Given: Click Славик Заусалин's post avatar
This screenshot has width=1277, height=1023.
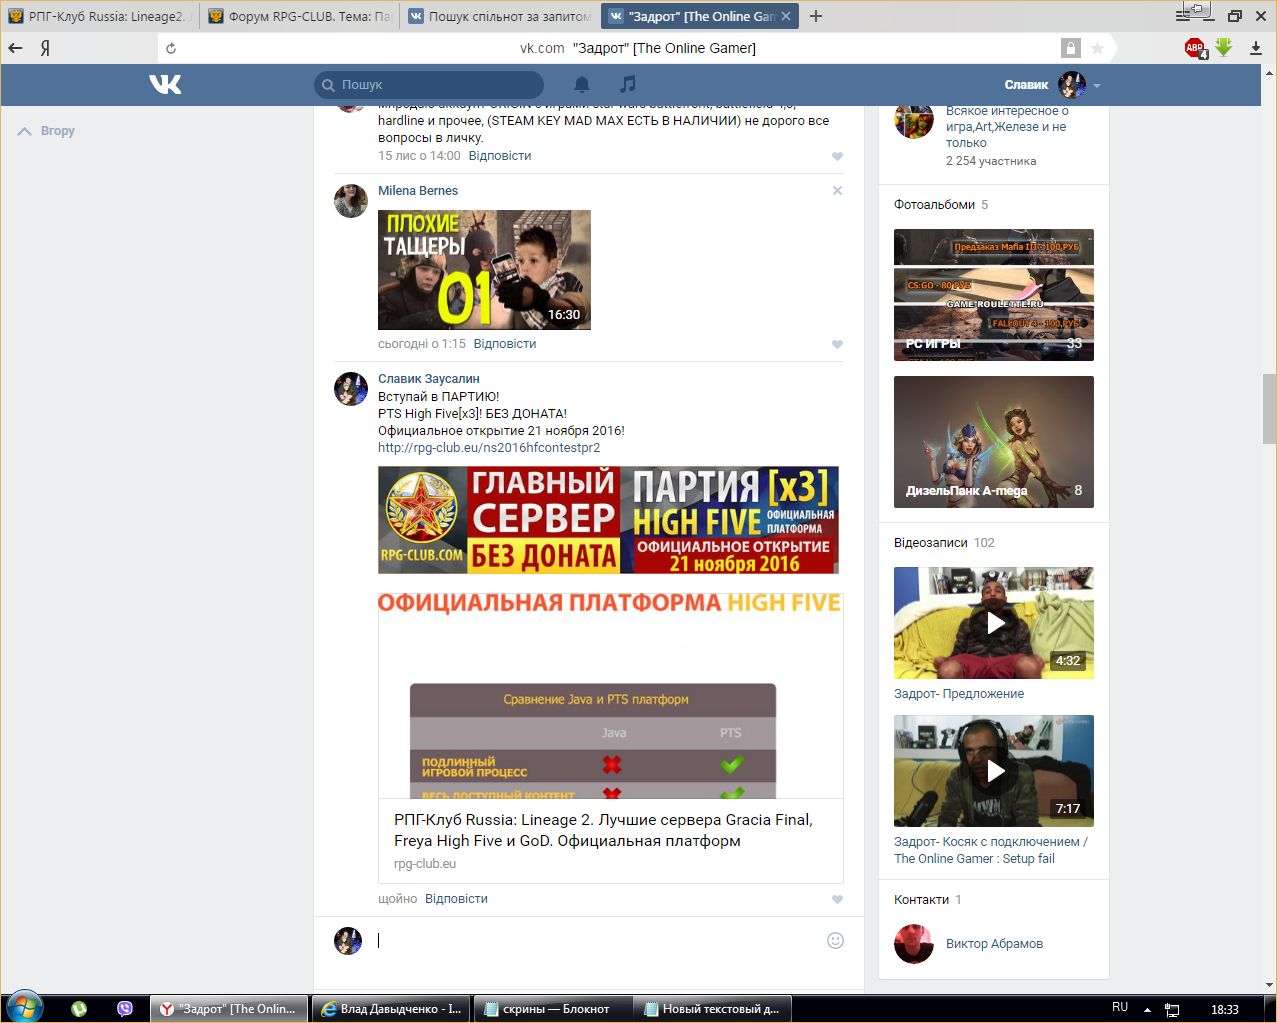Looking at the screenshot, I should 351,389.
